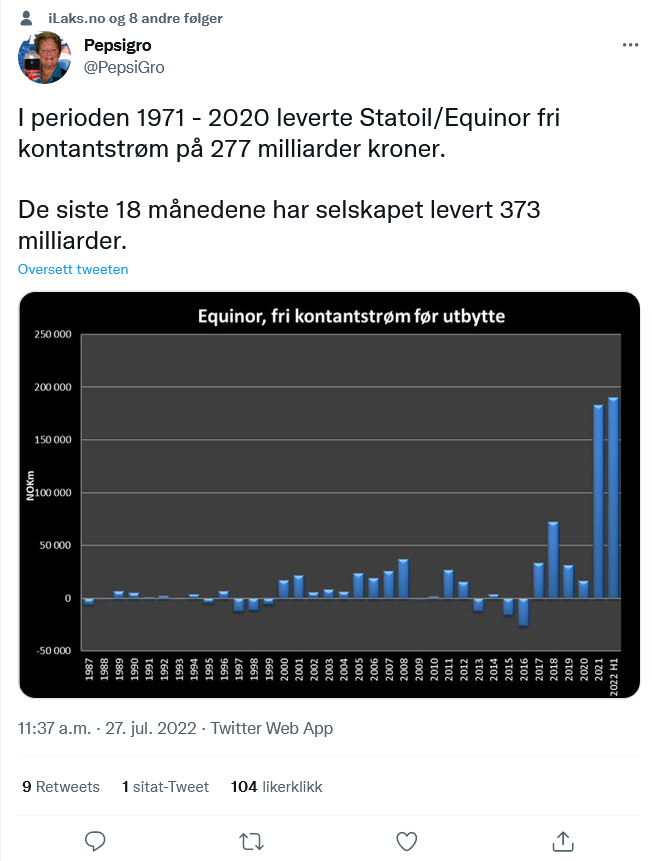Click the Pepsigro profile avatar

point(44,57)
